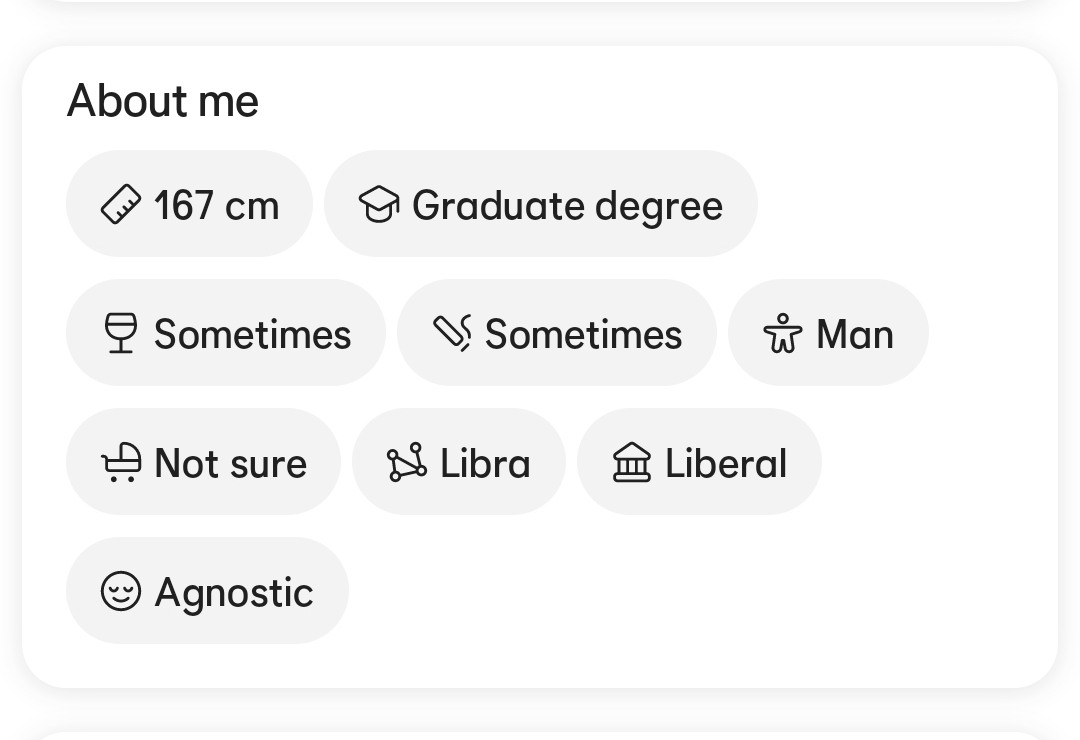This screenshot has width=1080, height=740.
Task: Select the 167 cm height text
Action: coord(216,206)
